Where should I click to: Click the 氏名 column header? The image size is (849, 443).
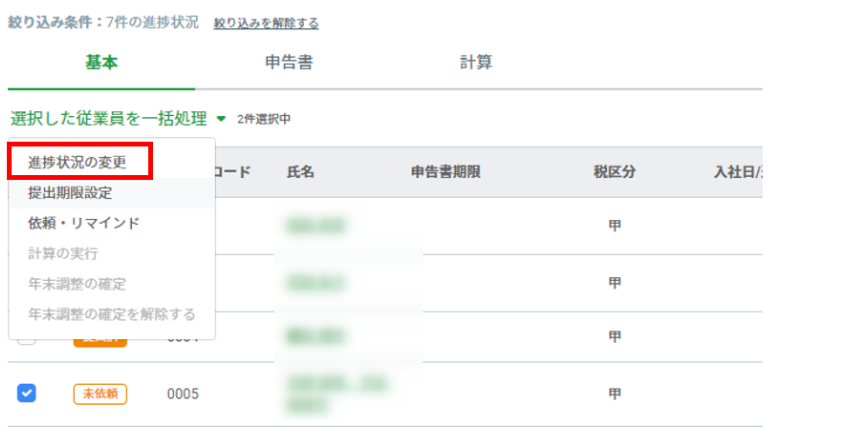click(301, 171)
